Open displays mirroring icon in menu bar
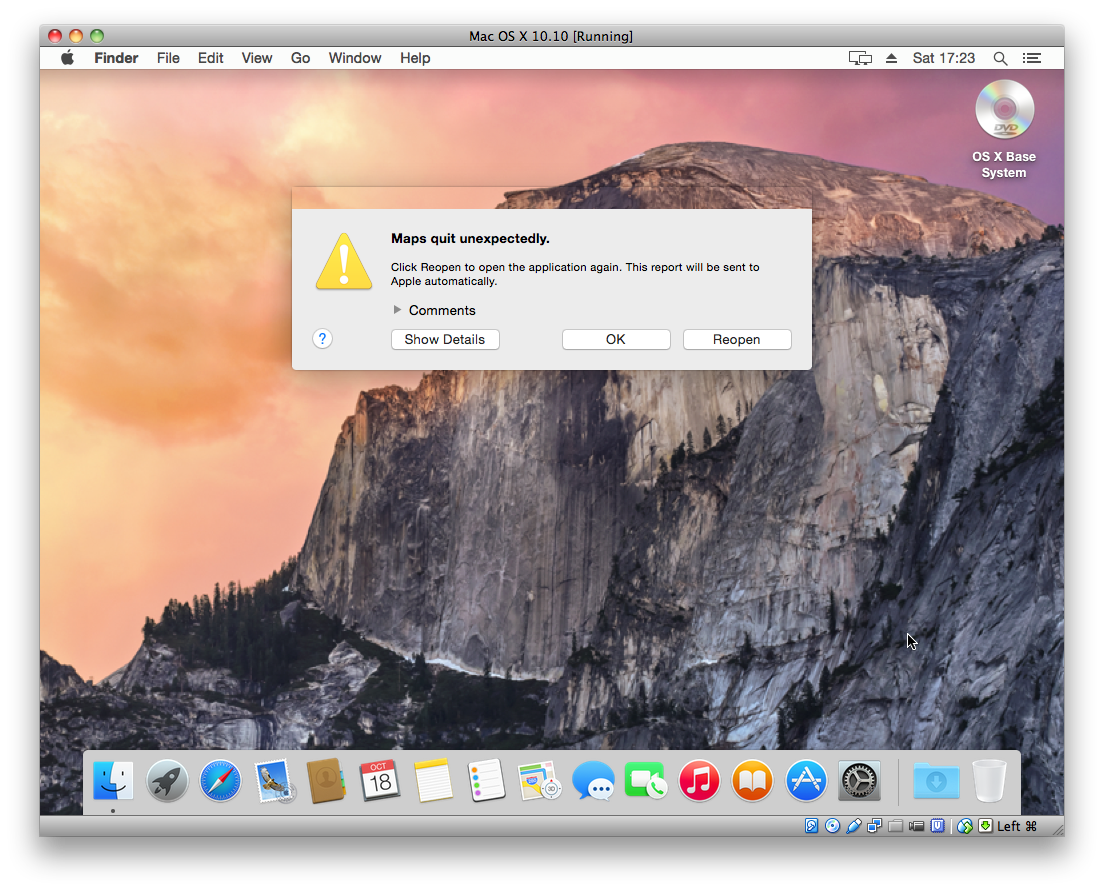1104x891 pixels. point(860,58)
